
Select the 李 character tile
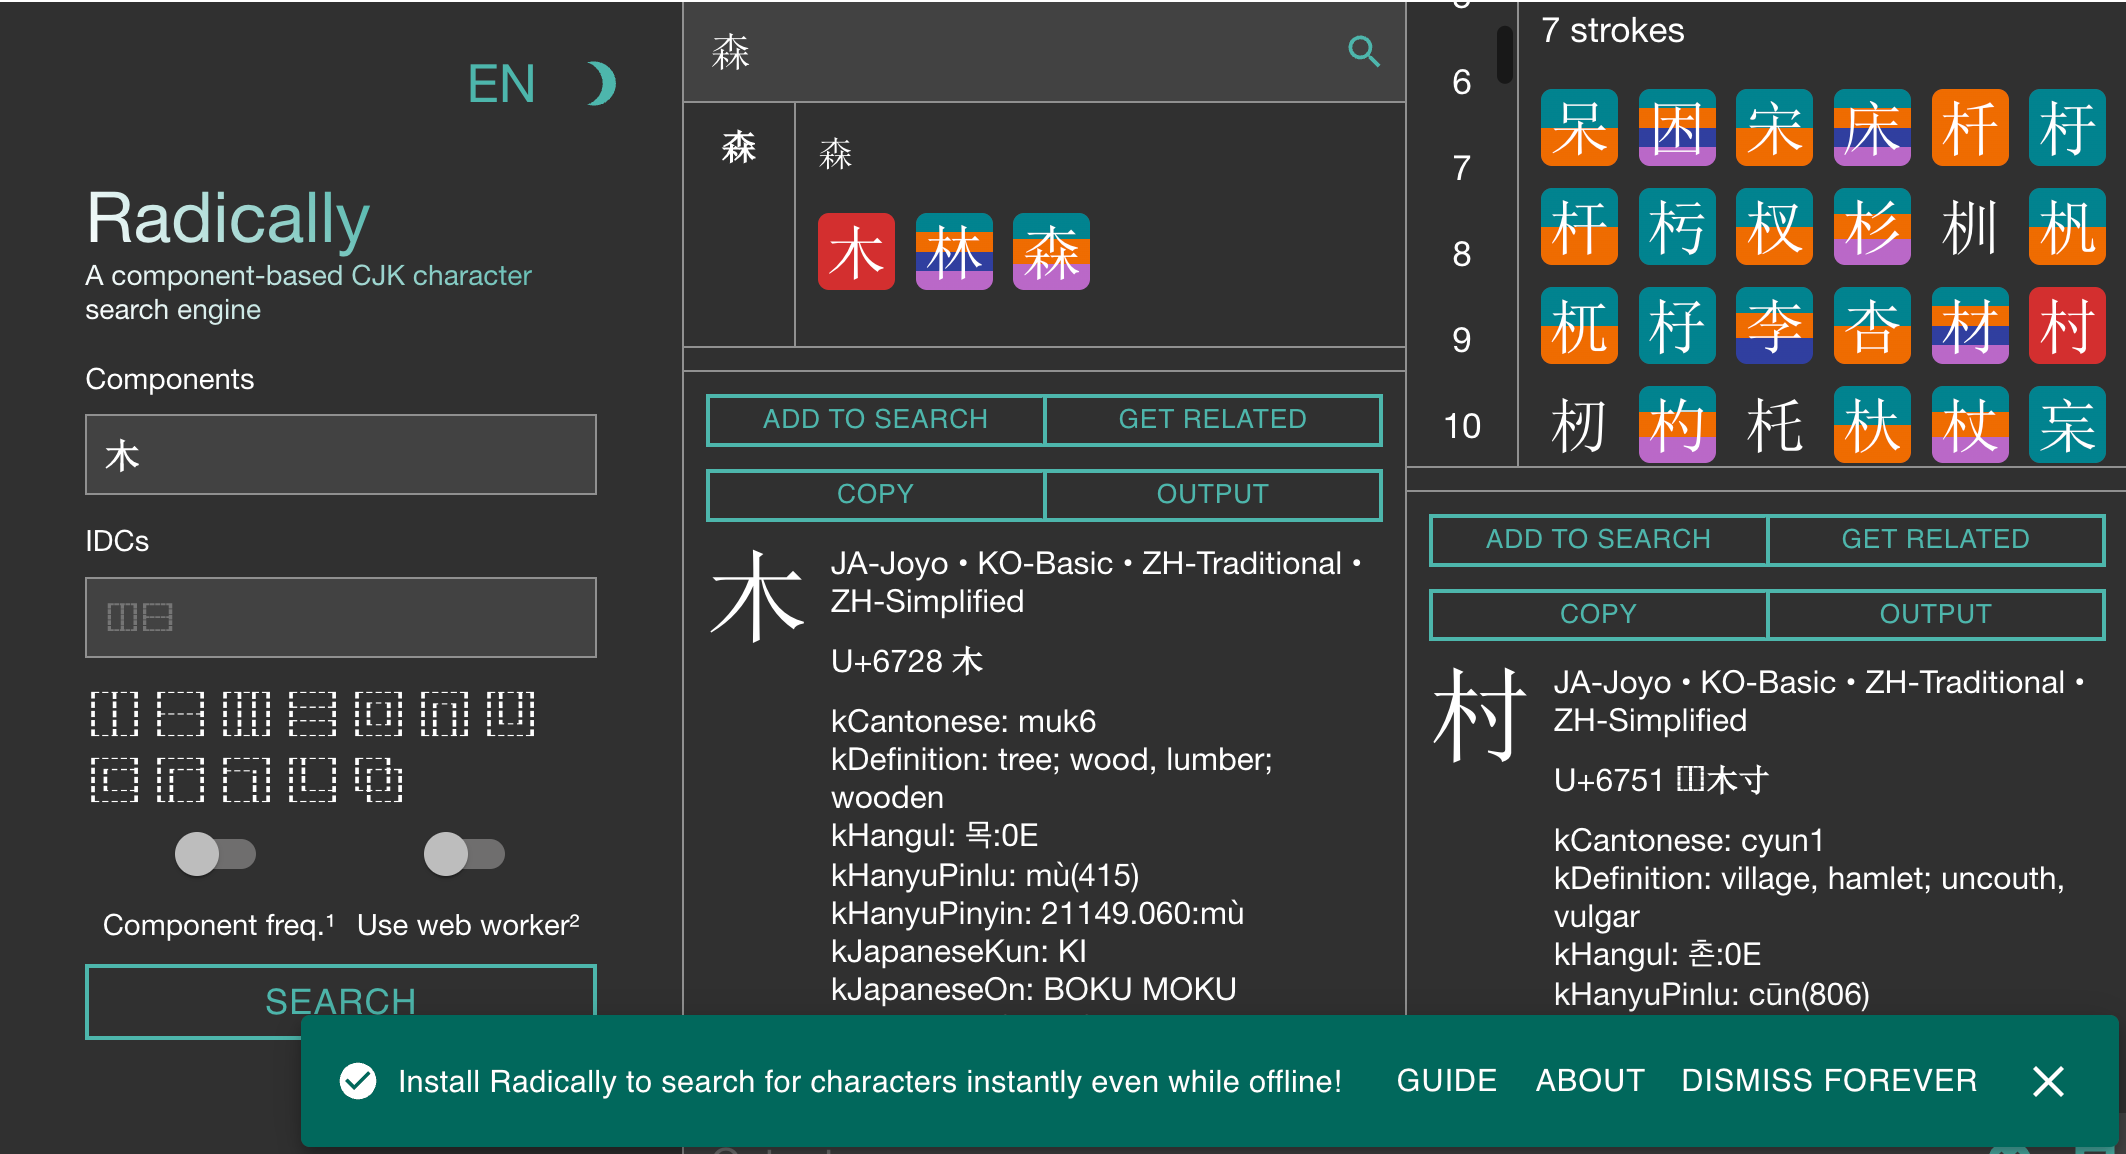pos(1774,326)
